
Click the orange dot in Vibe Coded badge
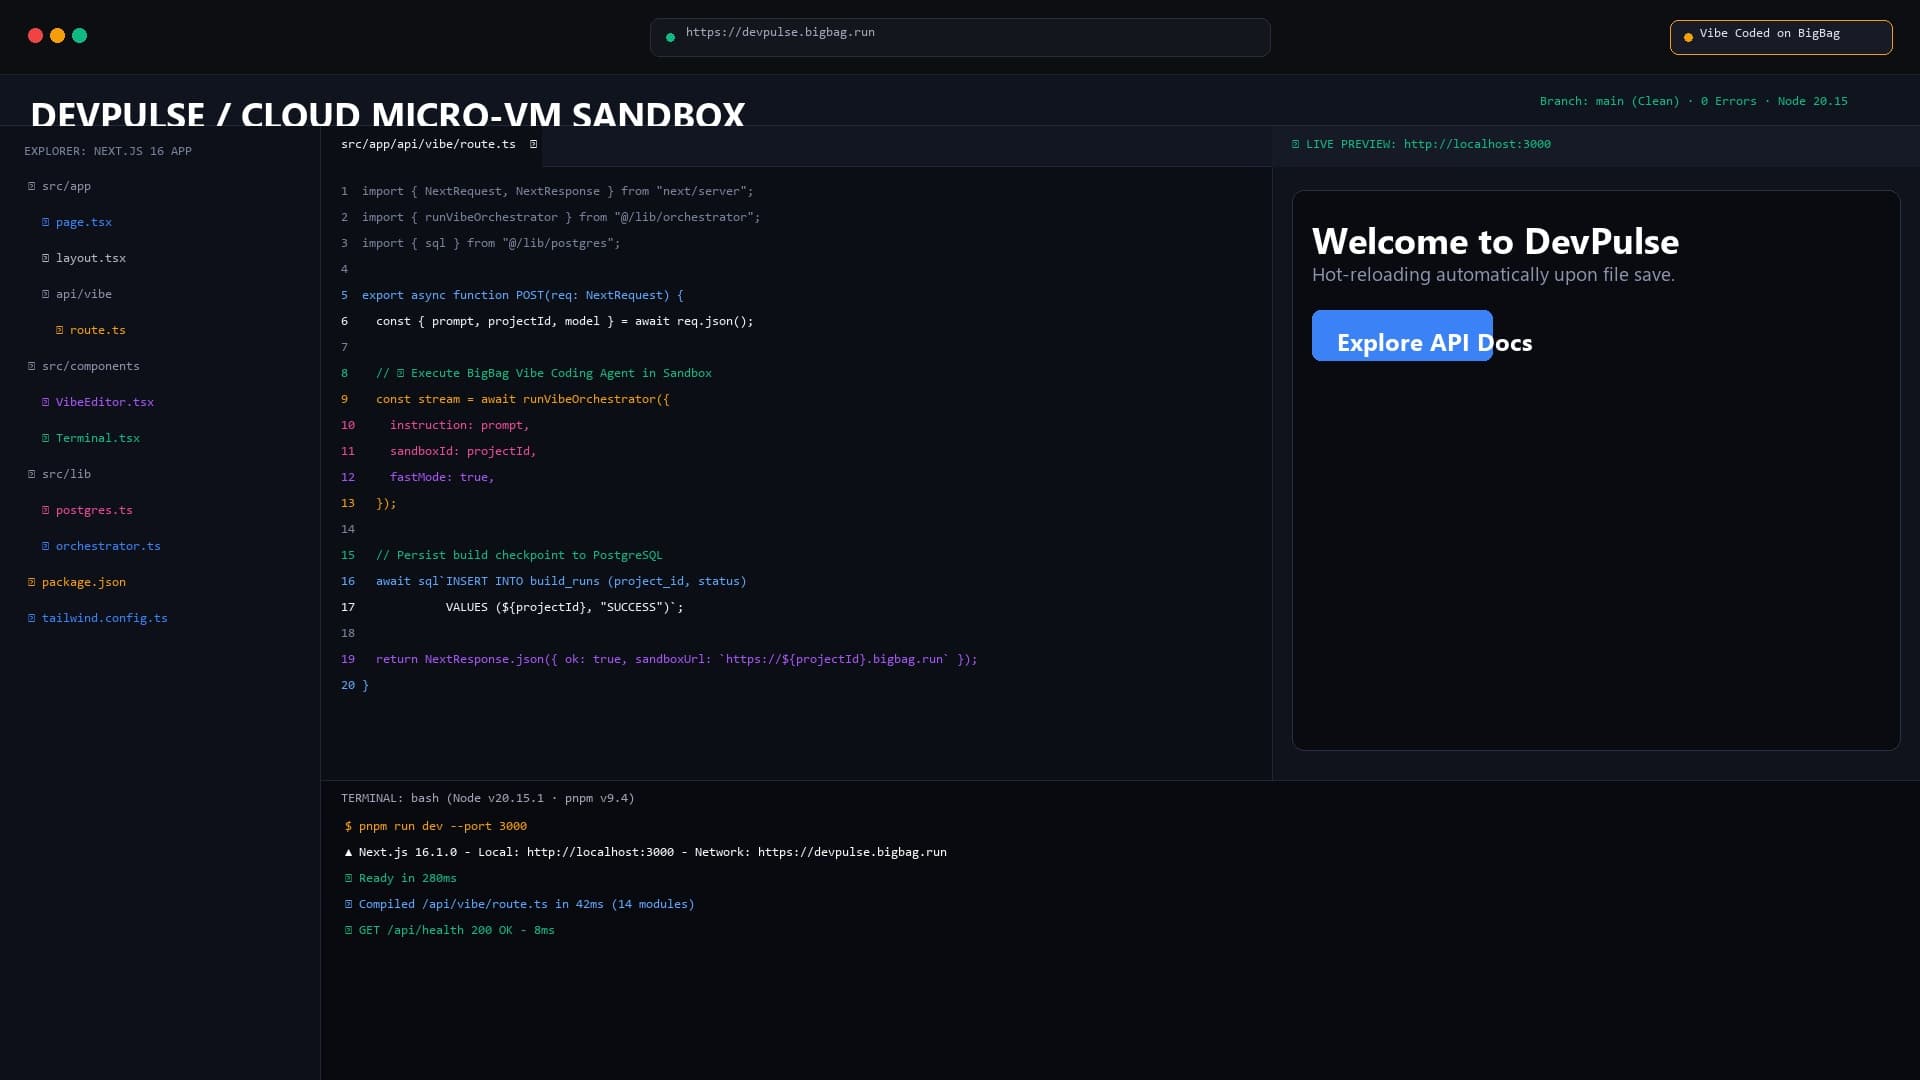(1688, 37)
